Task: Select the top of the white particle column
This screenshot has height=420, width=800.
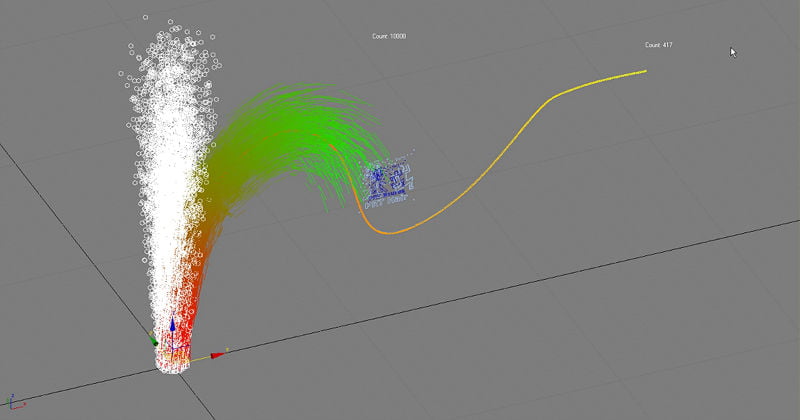Action: 165,40
